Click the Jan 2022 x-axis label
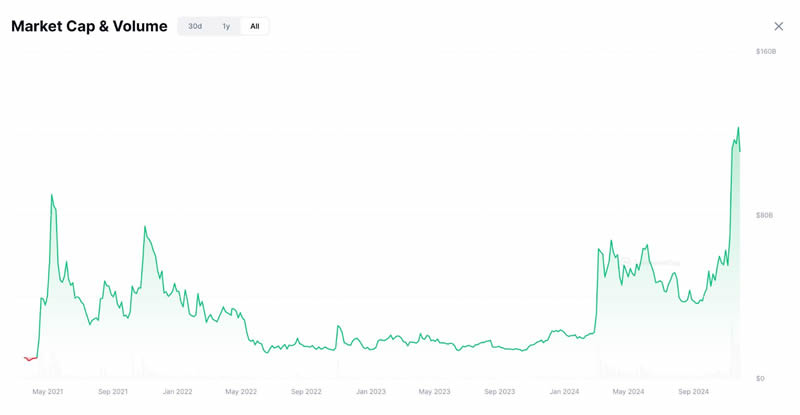 pos(177,392)
